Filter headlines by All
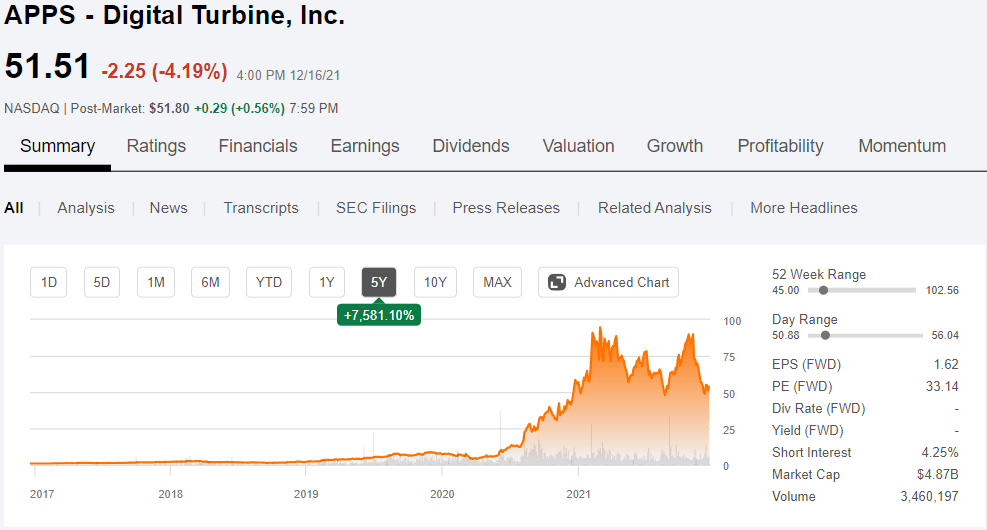The image size is (987, 530). tap(14, 208)
